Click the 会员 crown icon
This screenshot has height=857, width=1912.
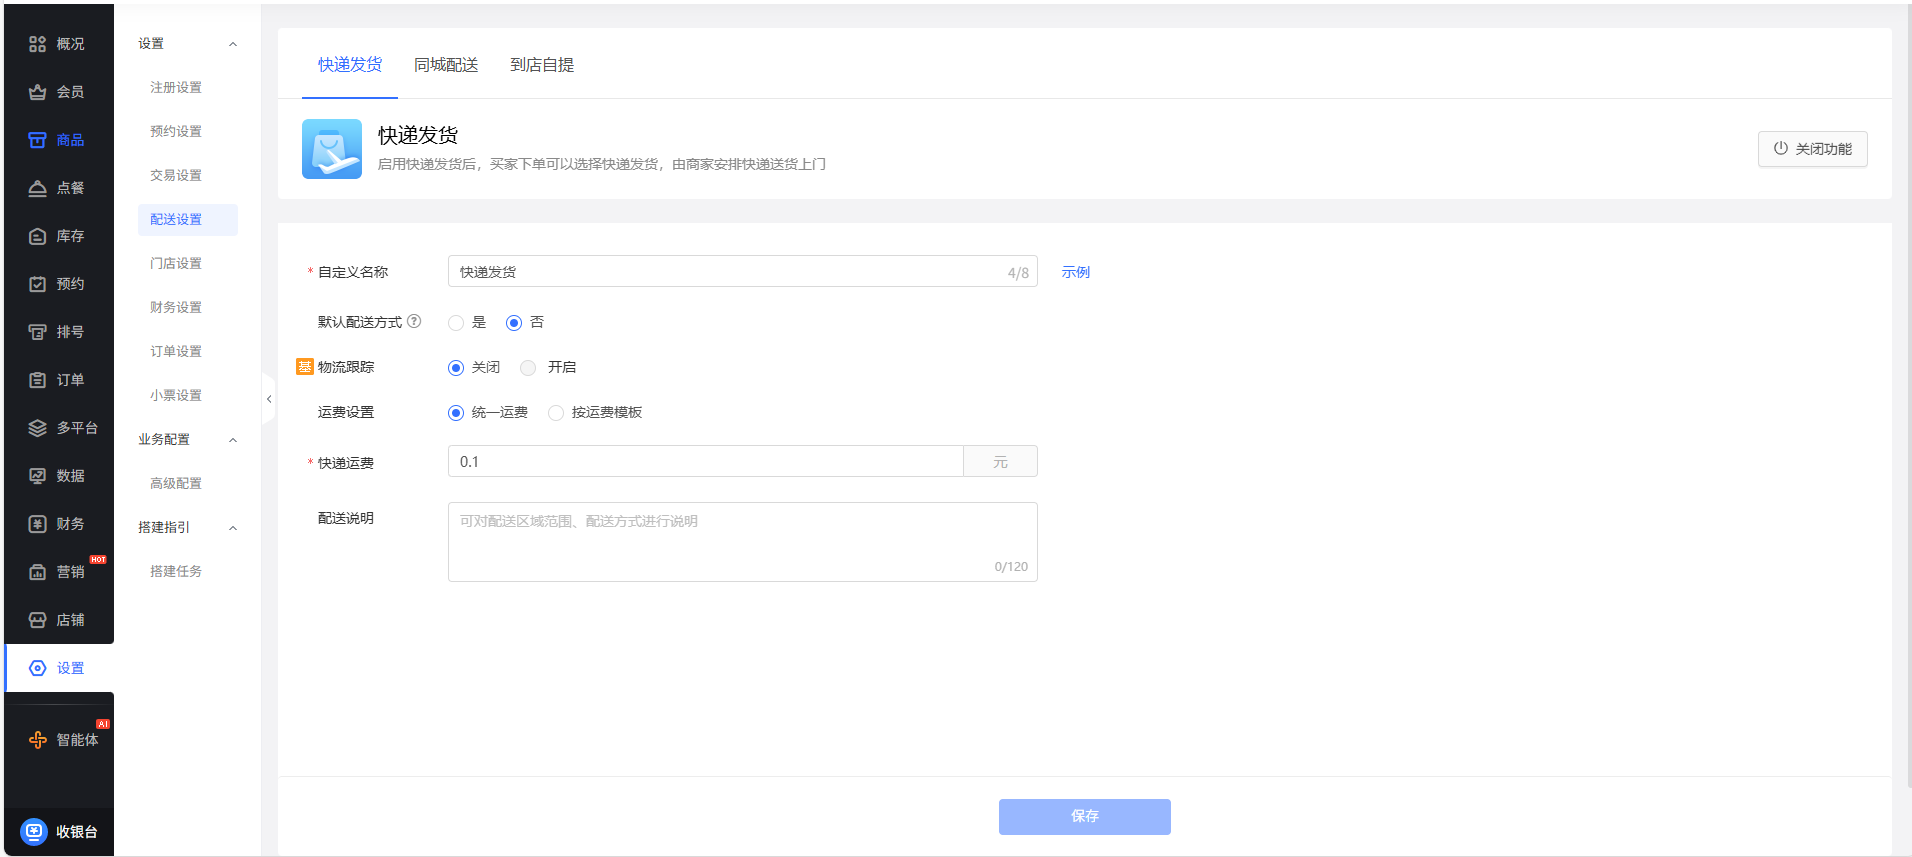pyautogui.click(x=37, y=92)
